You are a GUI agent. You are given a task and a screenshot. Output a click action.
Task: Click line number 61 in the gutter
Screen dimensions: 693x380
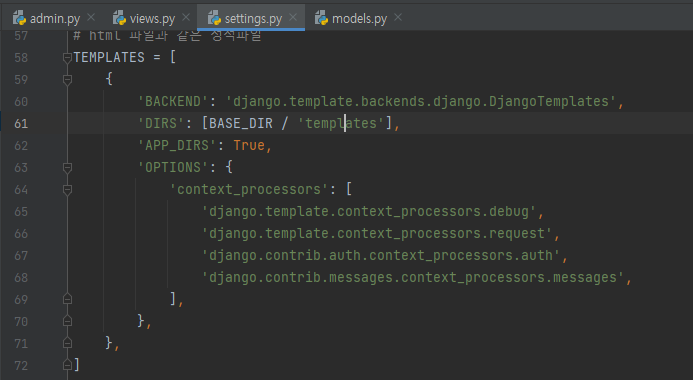(x=21, y=123)
